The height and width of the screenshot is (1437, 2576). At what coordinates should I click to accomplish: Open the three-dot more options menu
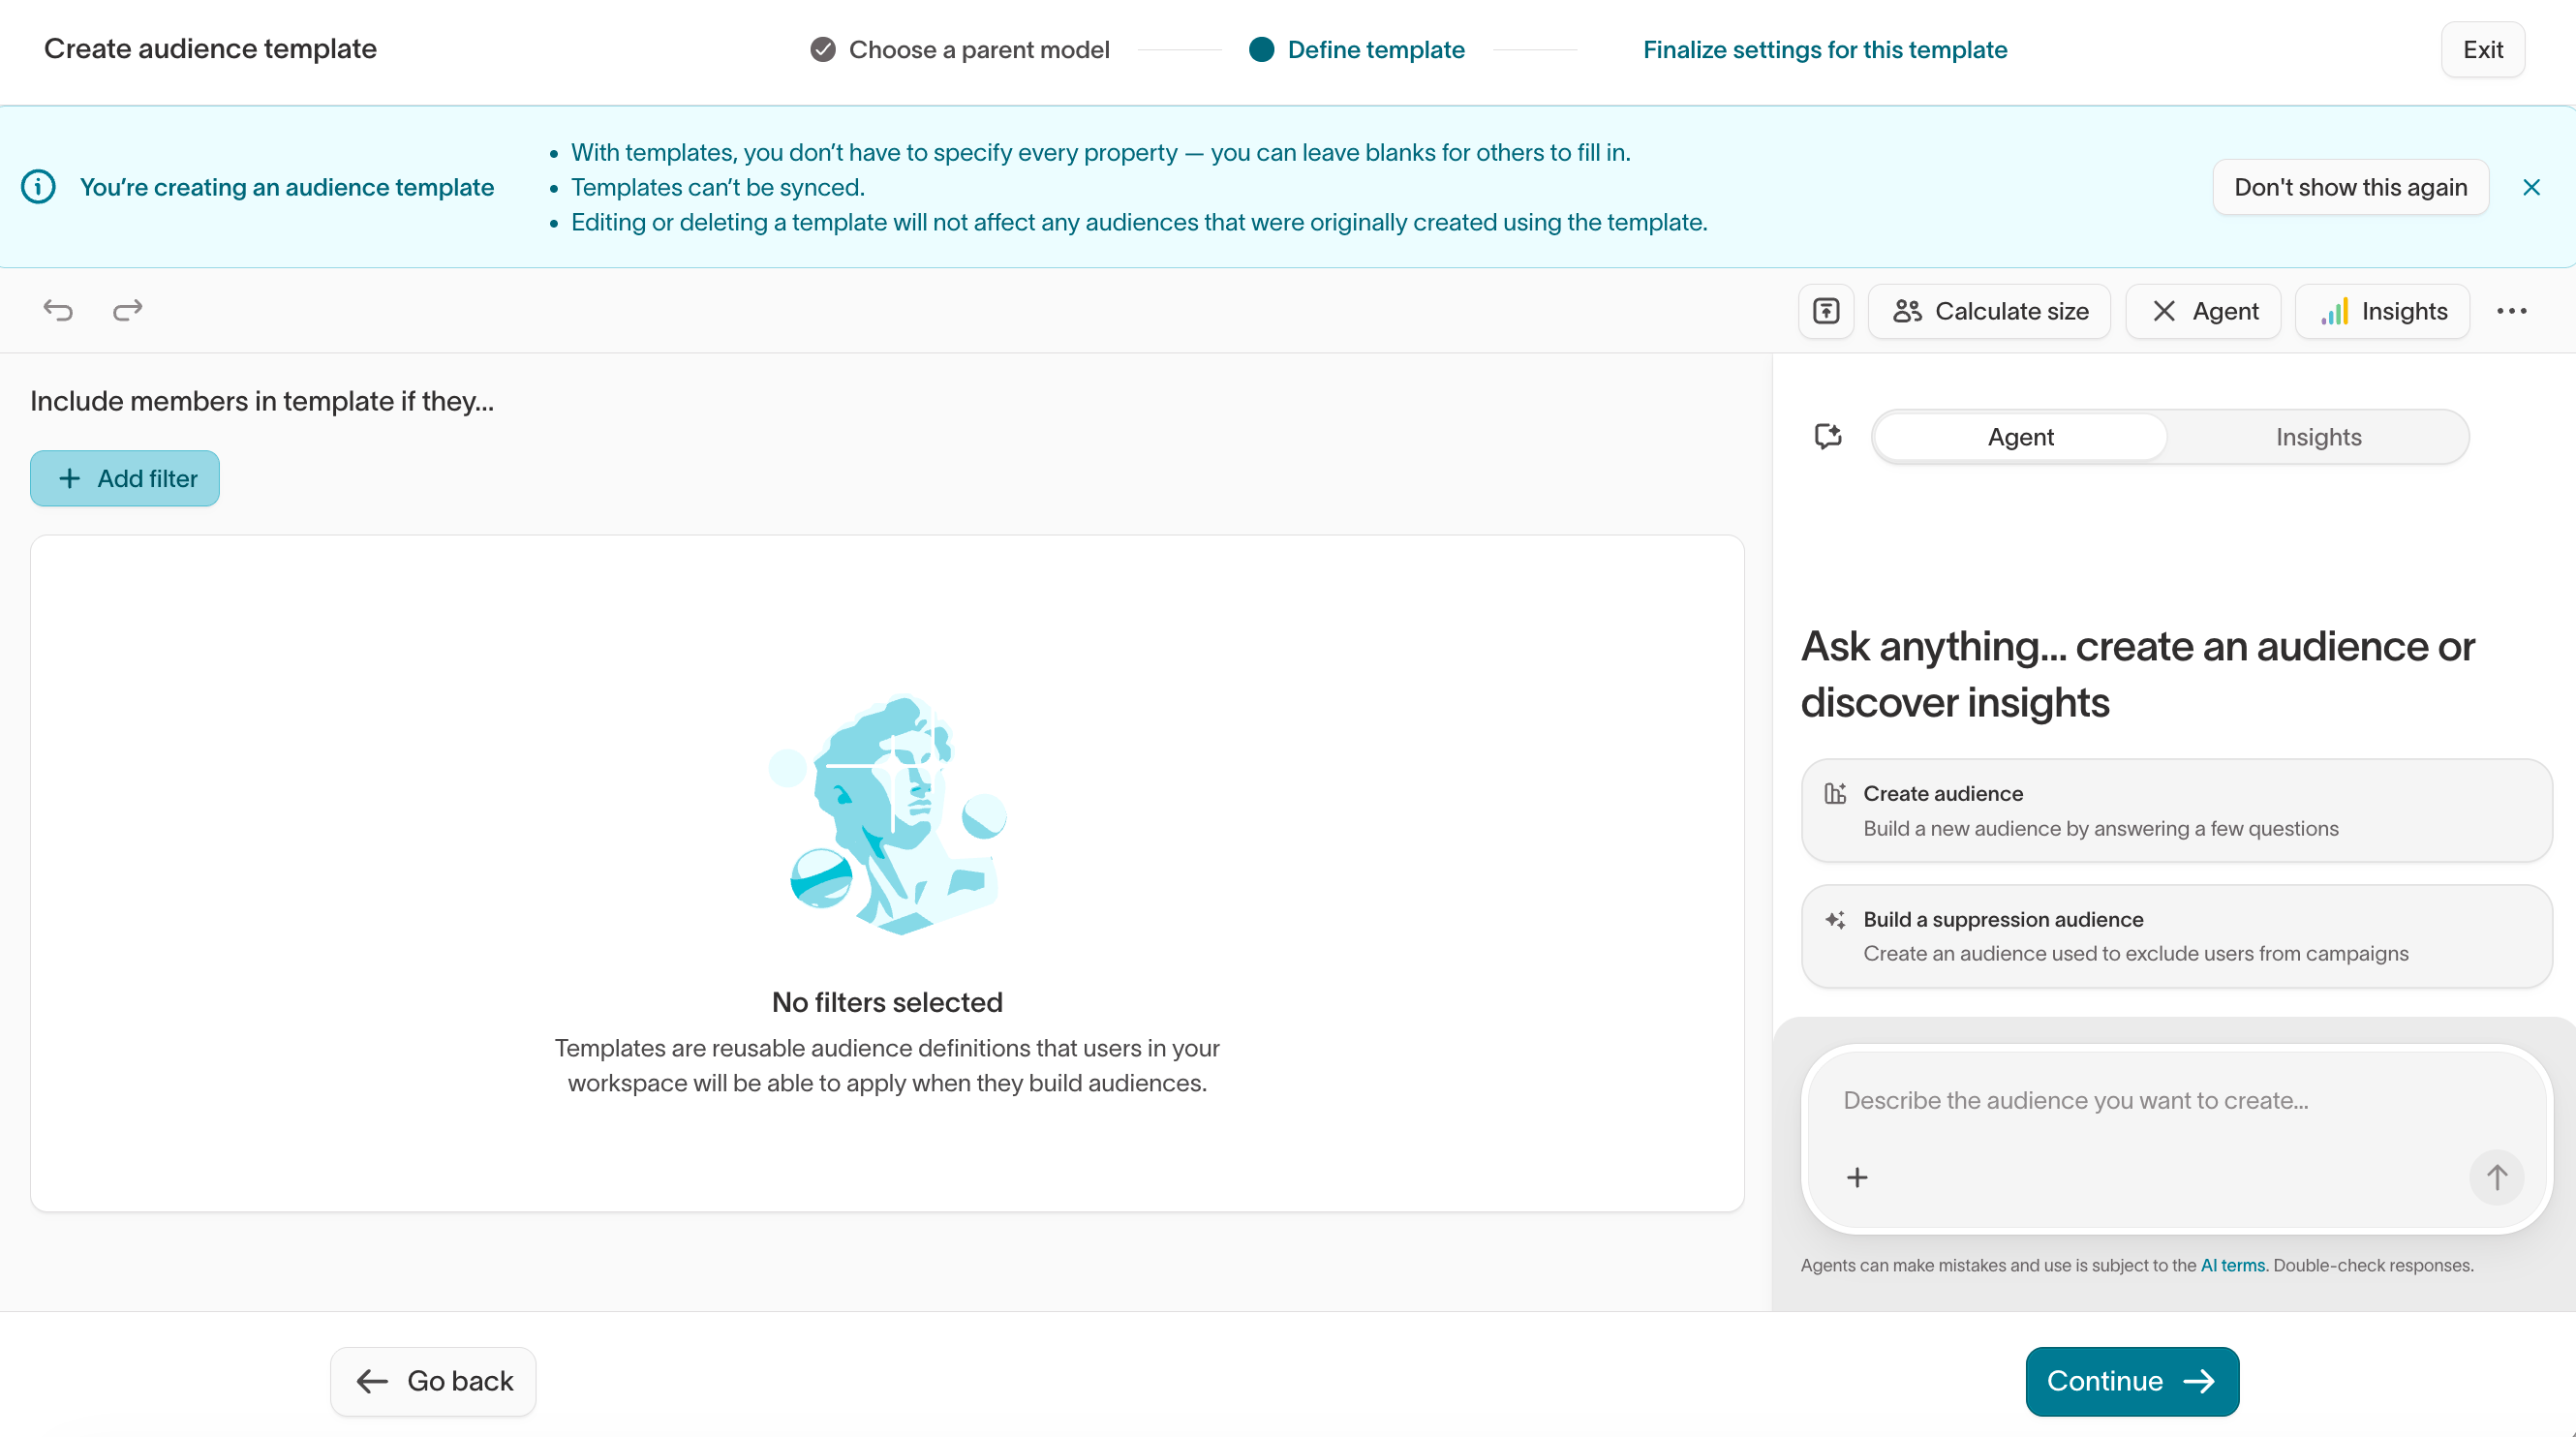[2511, 311]
